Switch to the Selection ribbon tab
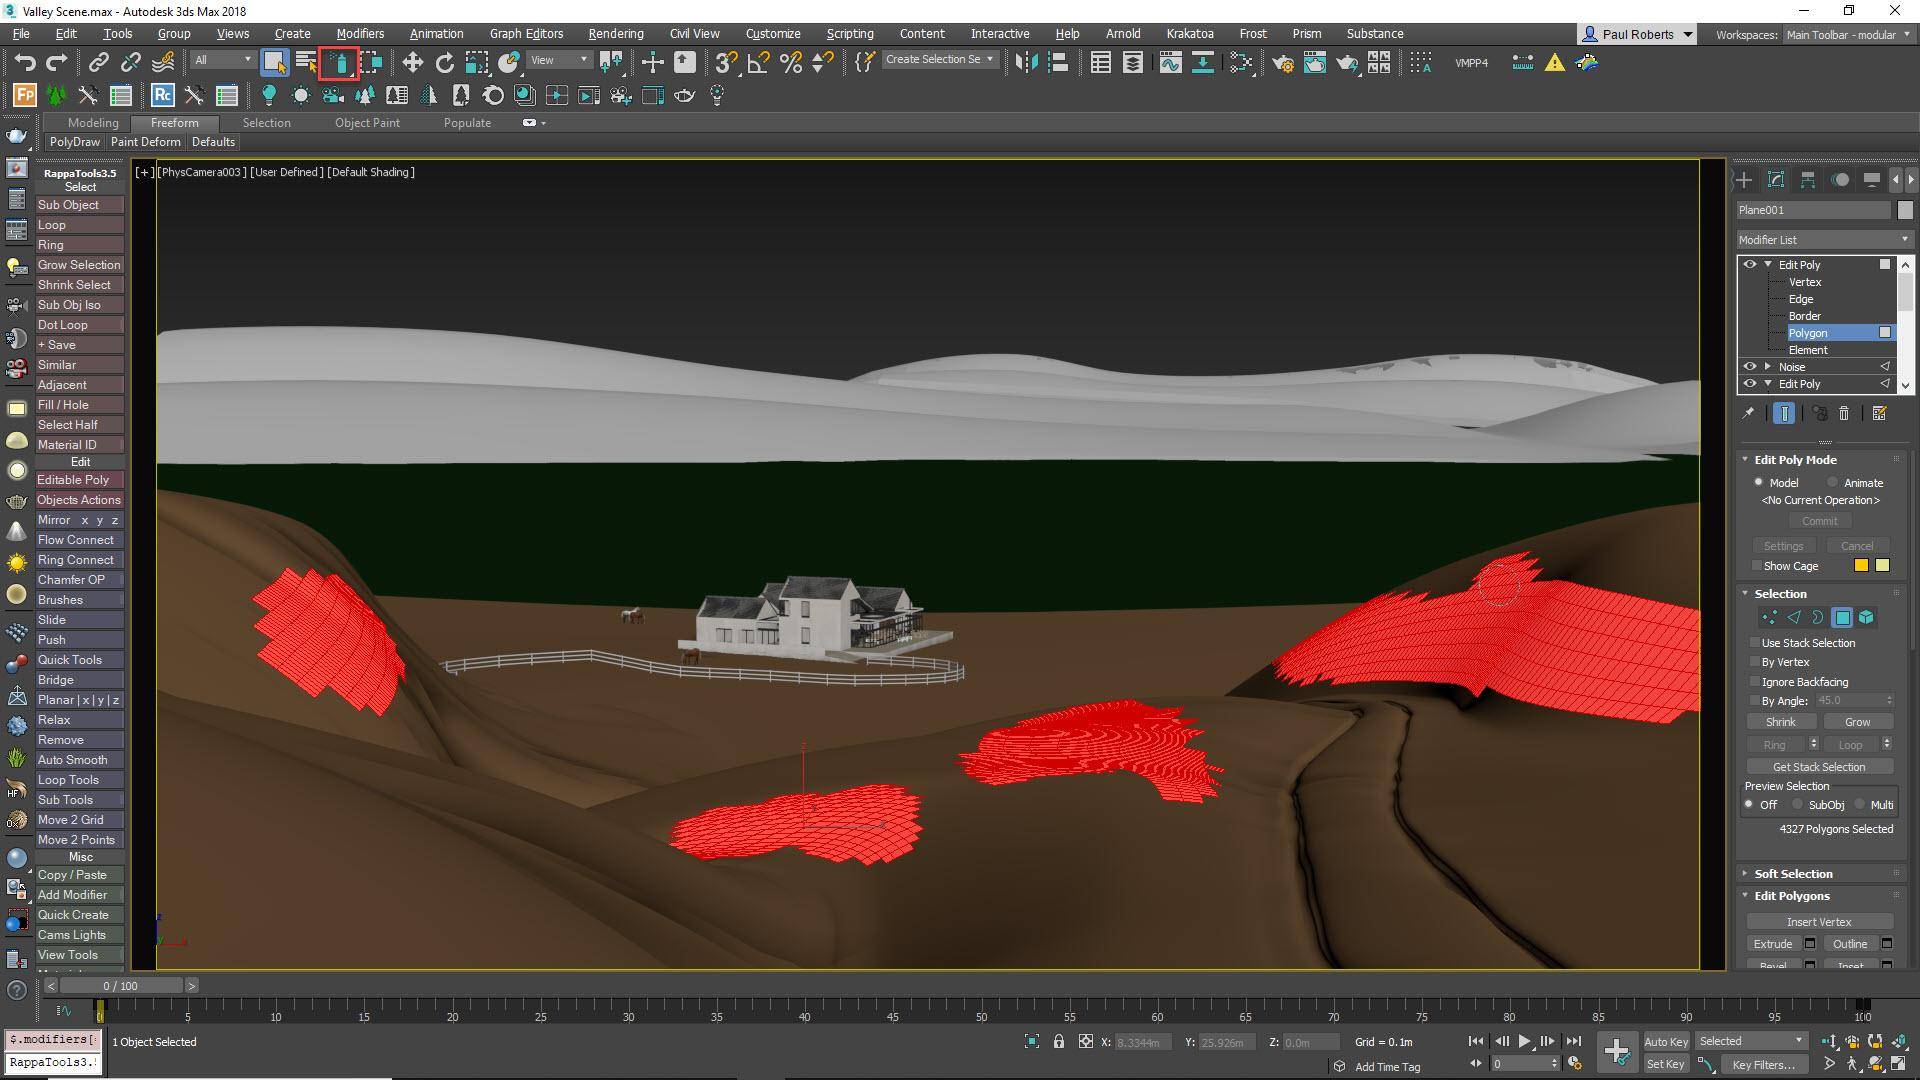 tap(266, 123)
